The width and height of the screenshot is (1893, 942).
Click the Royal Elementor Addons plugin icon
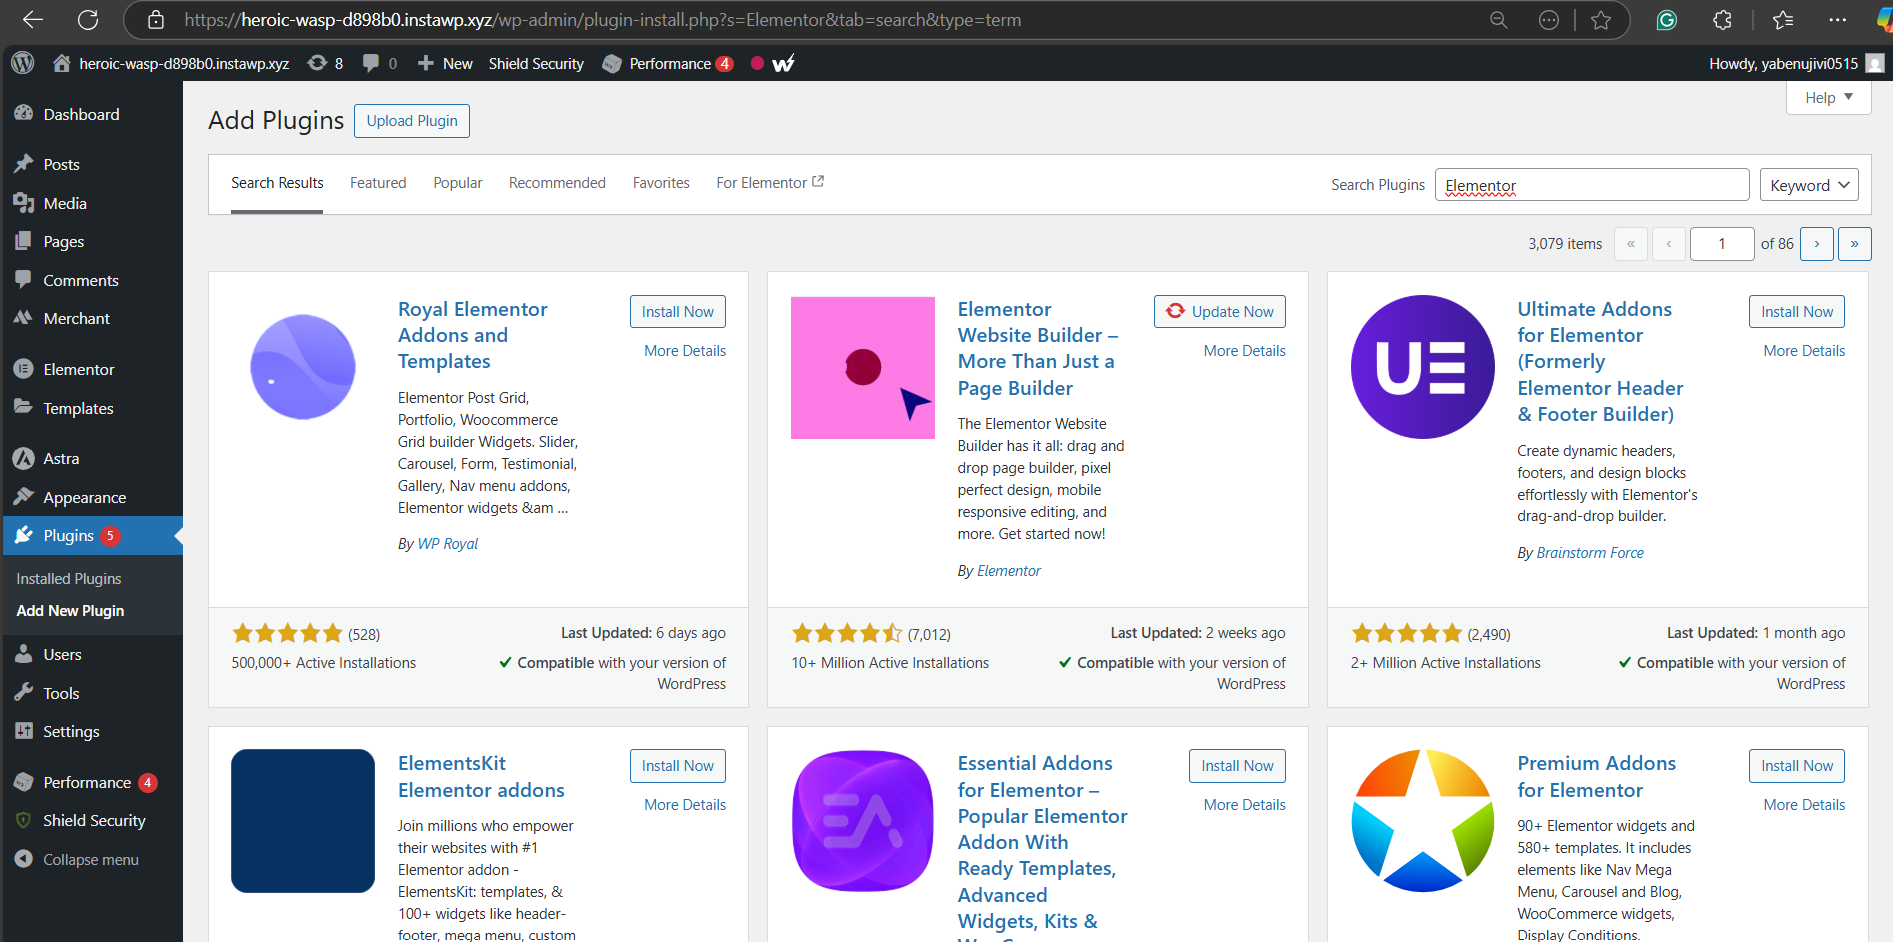(303, 367)
